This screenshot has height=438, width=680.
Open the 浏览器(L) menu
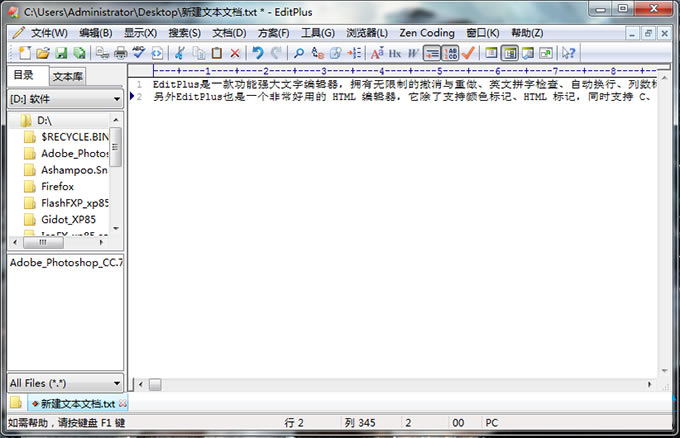click(x=367, y=33)
